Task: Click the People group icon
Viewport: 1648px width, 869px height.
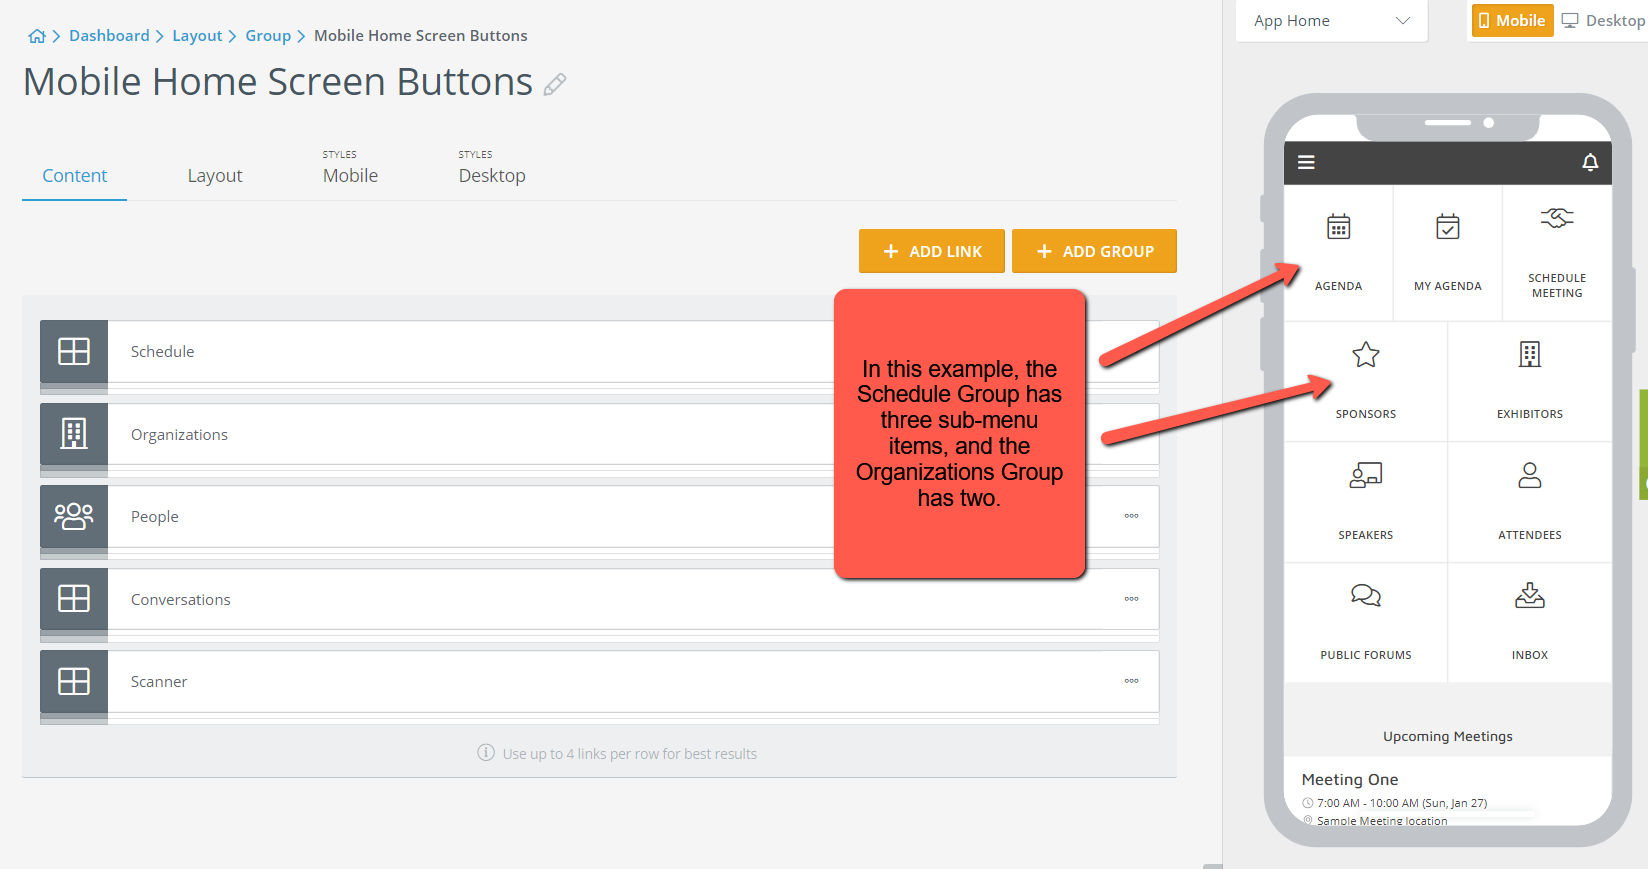Action: tap(74, 516)
